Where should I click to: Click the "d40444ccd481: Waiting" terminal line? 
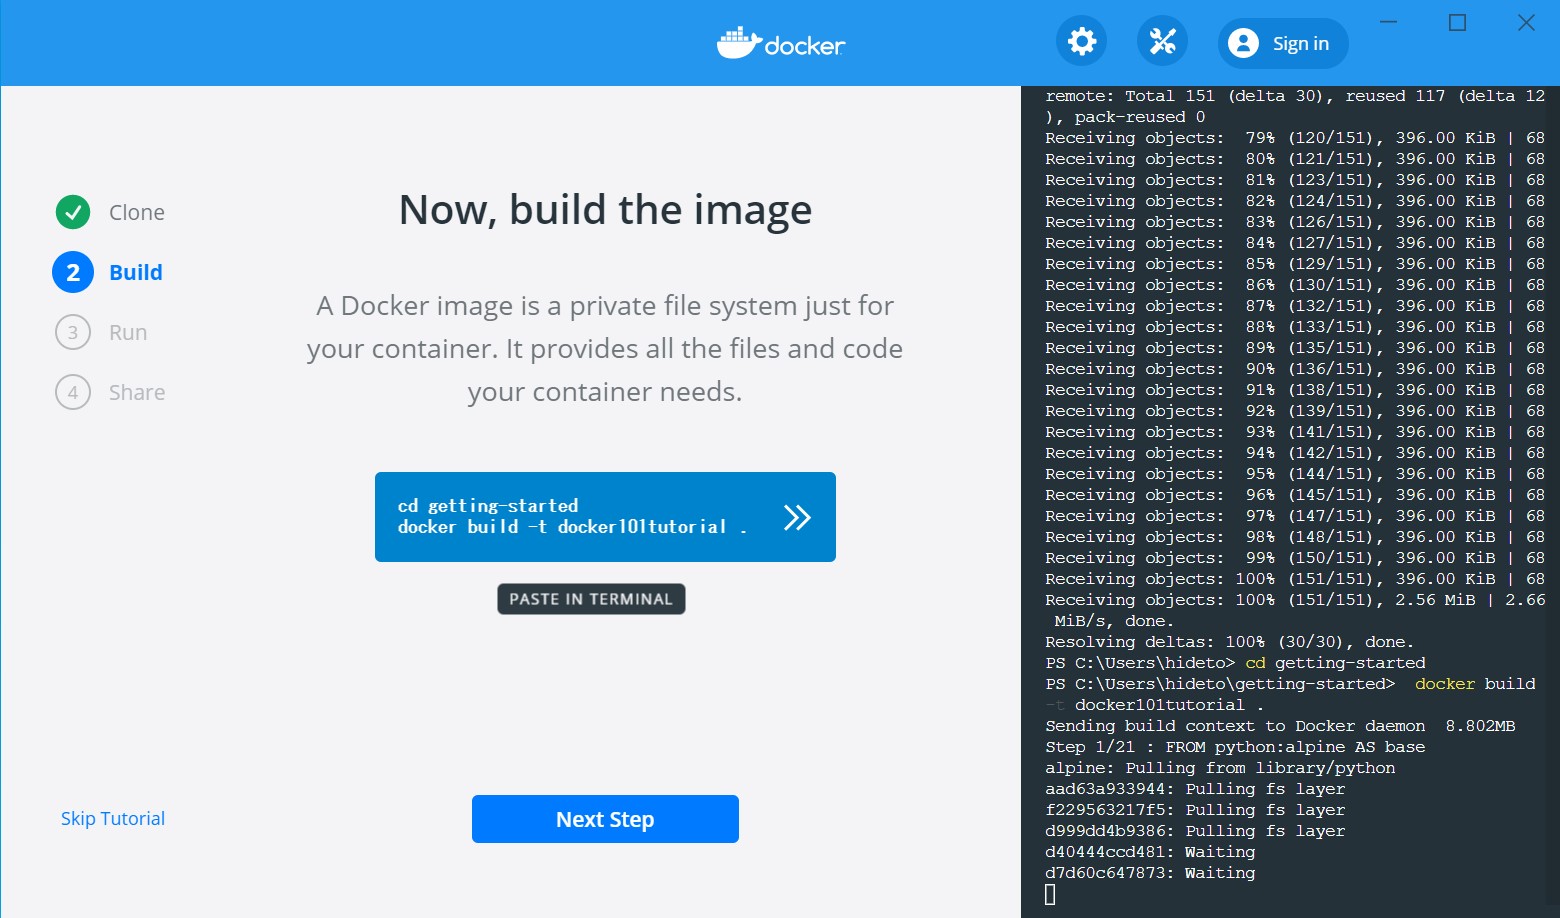point(1150,852)
